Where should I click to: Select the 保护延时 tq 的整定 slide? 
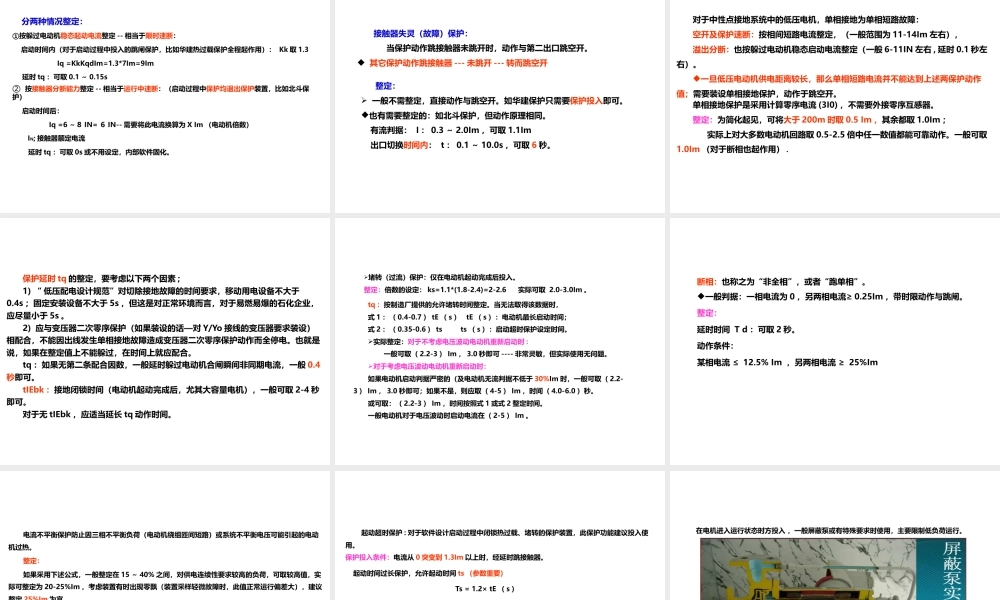pyautogui.click(x=165, y=341)
